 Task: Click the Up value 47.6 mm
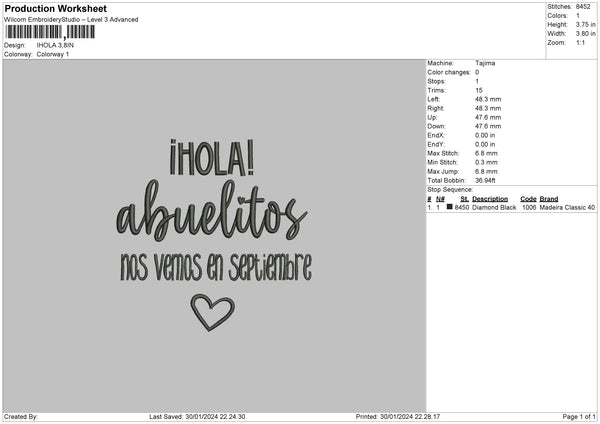[x=488, y=117]
